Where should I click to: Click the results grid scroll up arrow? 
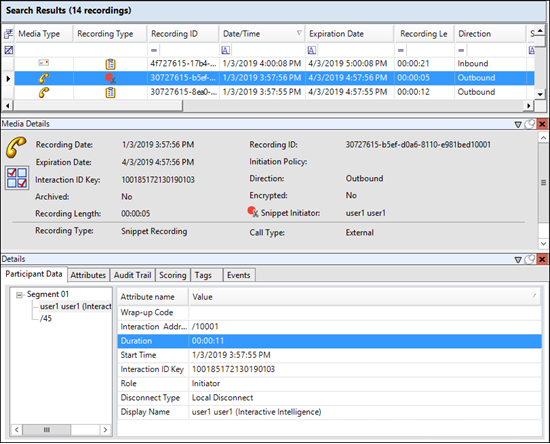[x=540, y=31]
